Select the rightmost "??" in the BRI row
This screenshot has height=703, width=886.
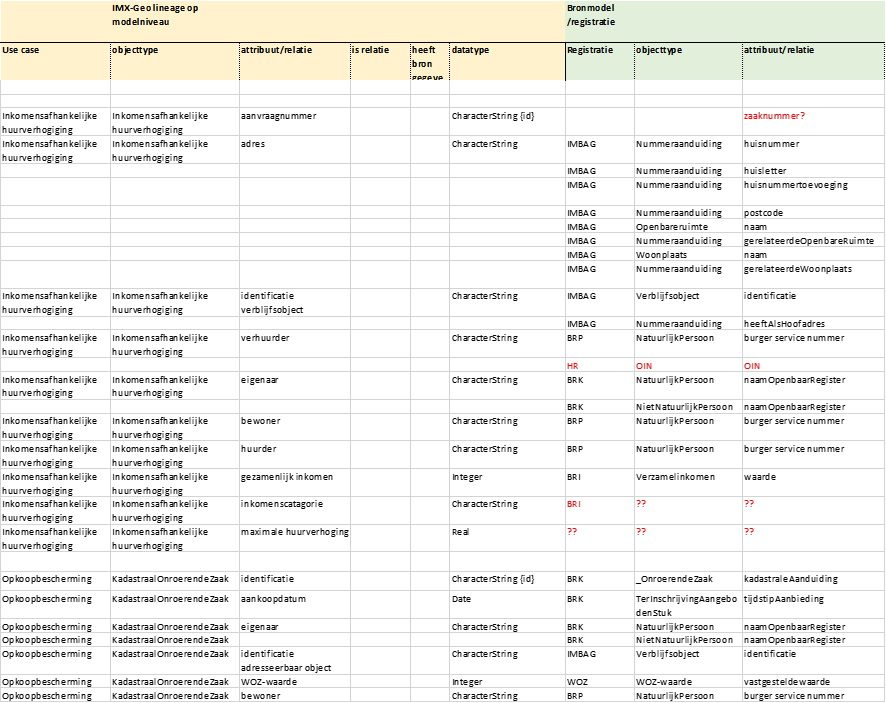click(x=750, y=504)
